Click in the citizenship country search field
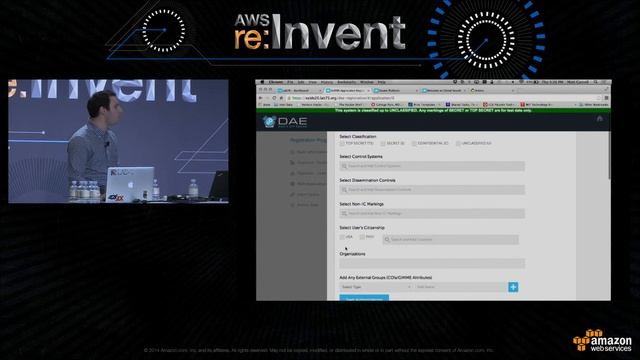This screenshot has height=360, width=640. (451, 240)
